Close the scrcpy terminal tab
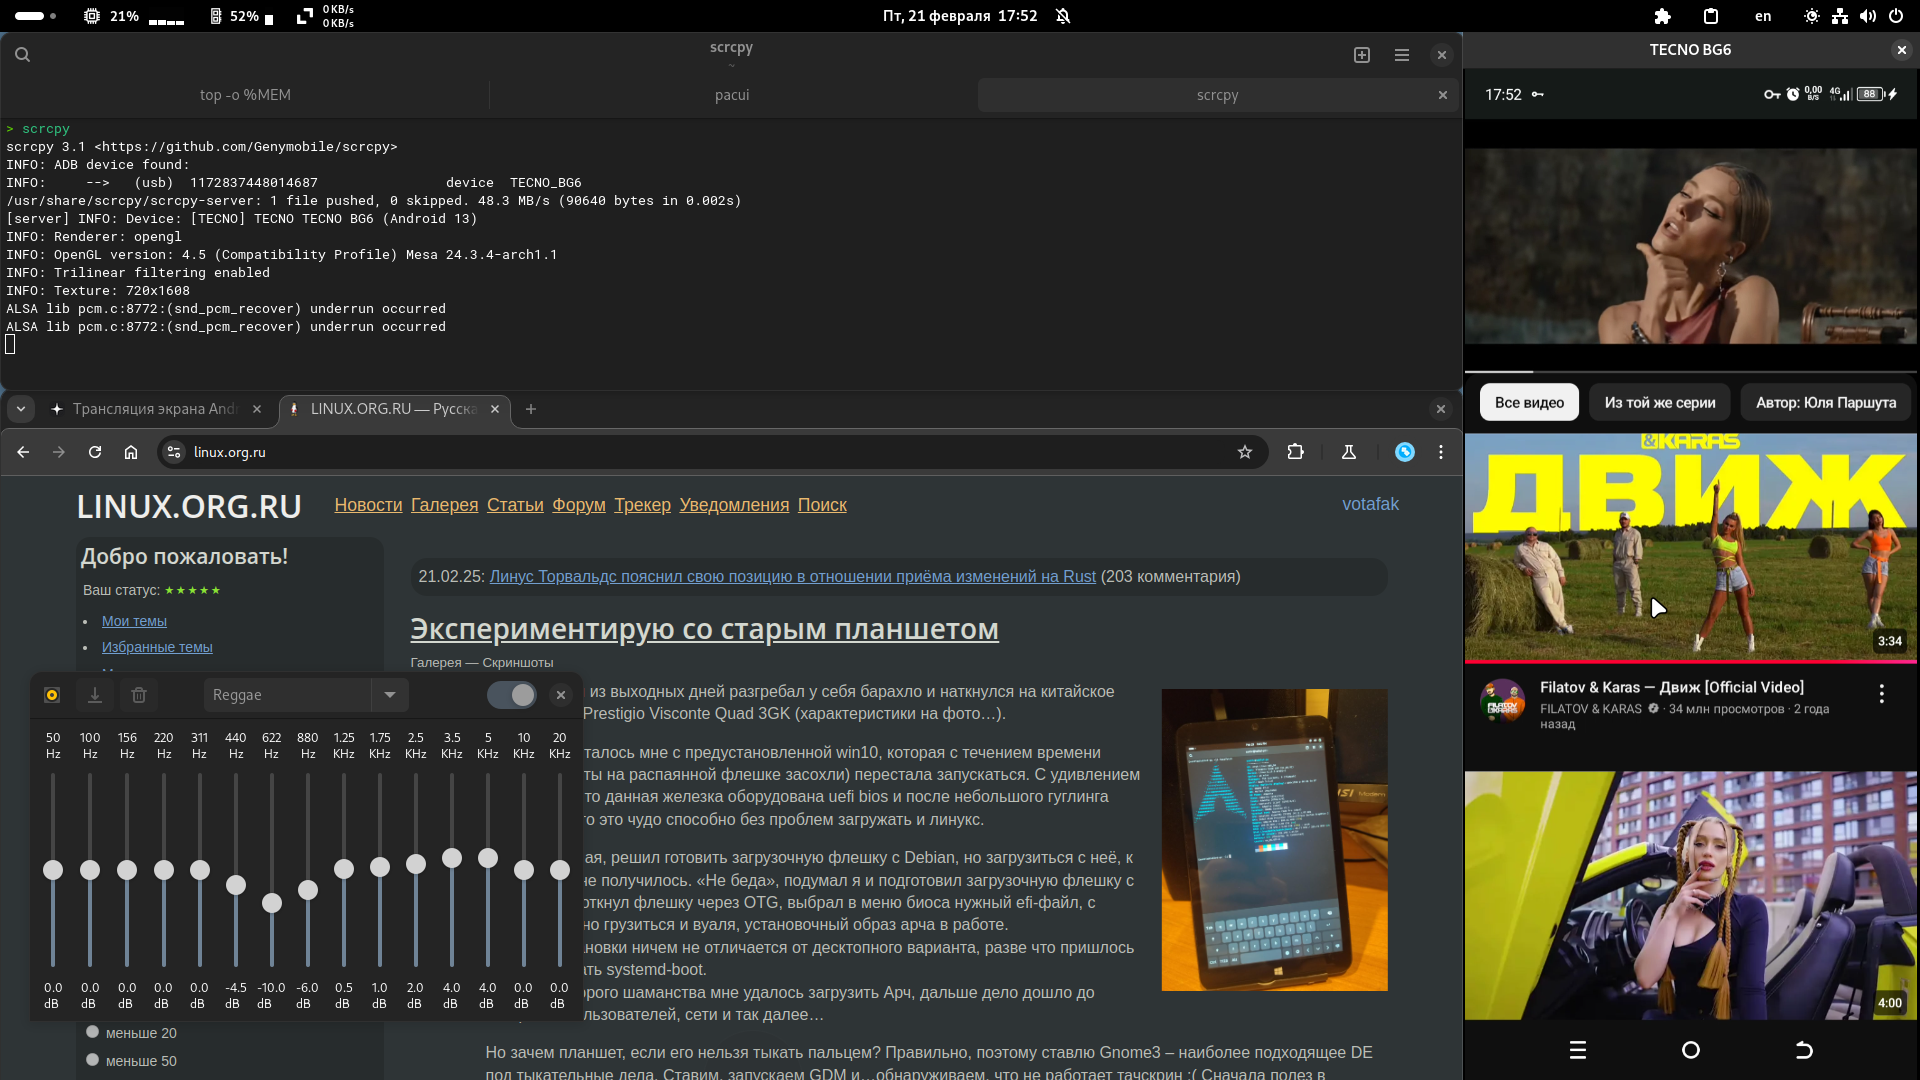Viewport: 1920px width, 1080px height. point(1442,95)
